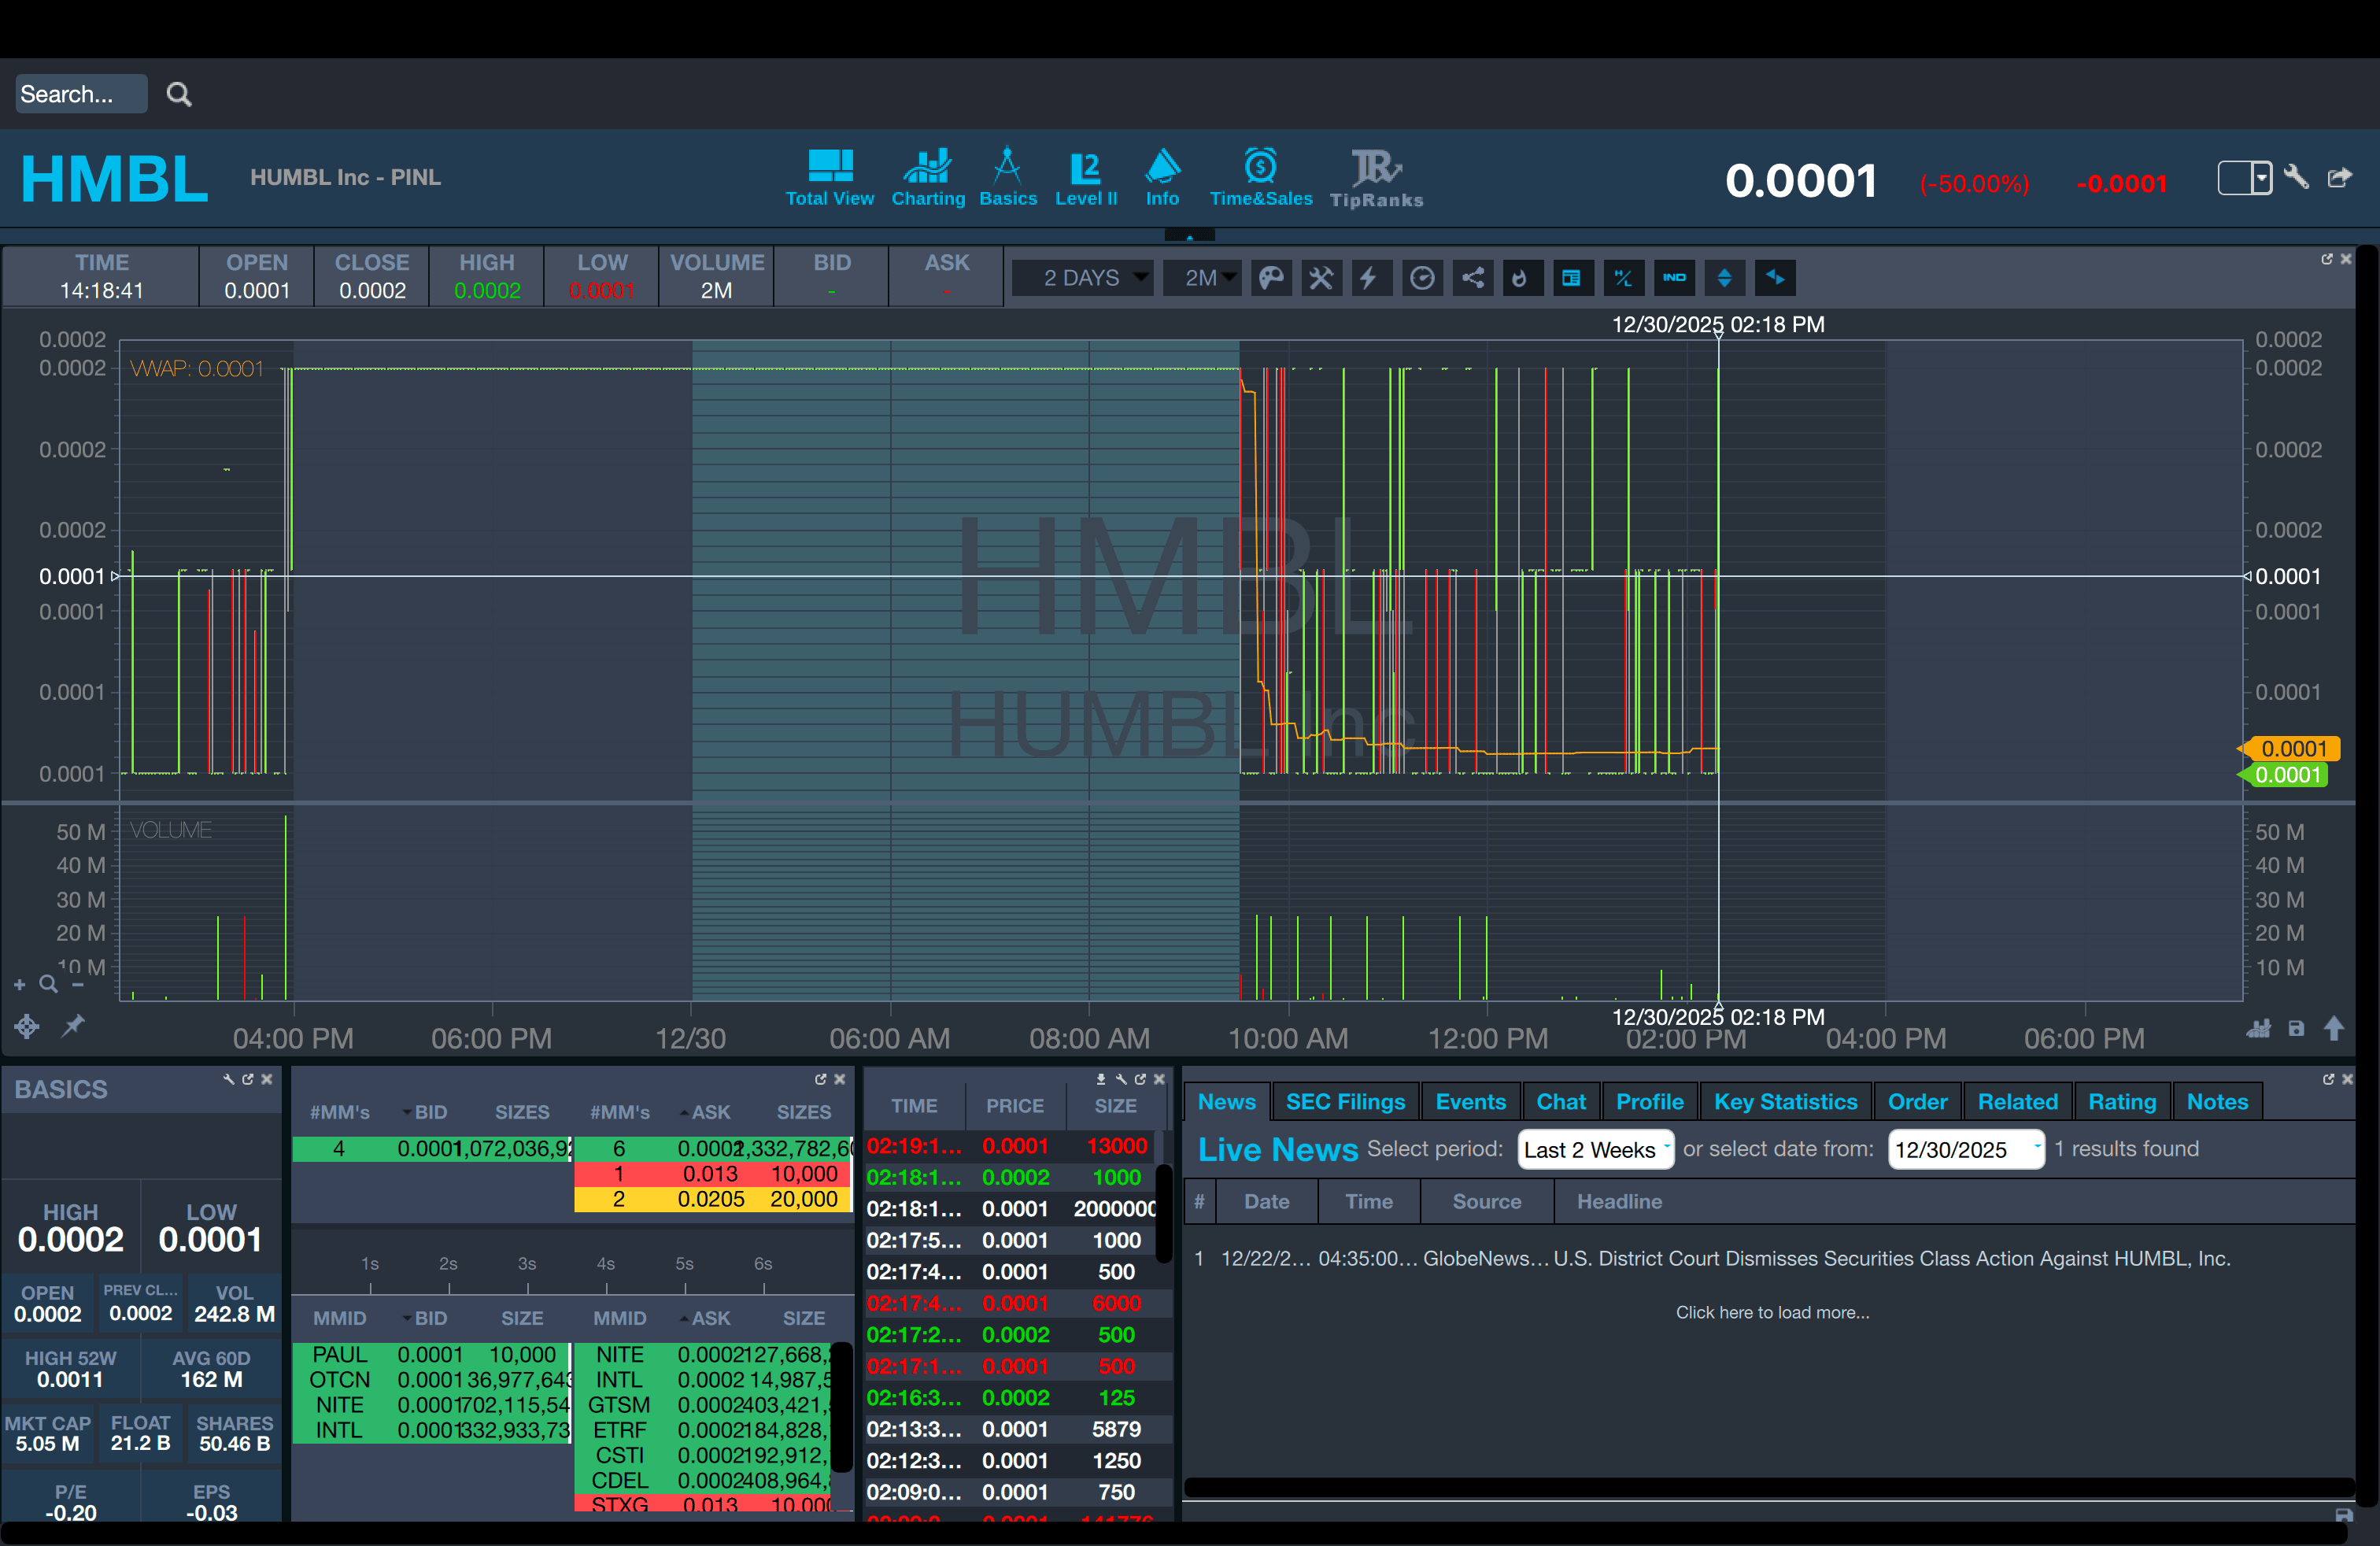
Task: Toggle the IND indicators button
Action: pos(1674,278)
